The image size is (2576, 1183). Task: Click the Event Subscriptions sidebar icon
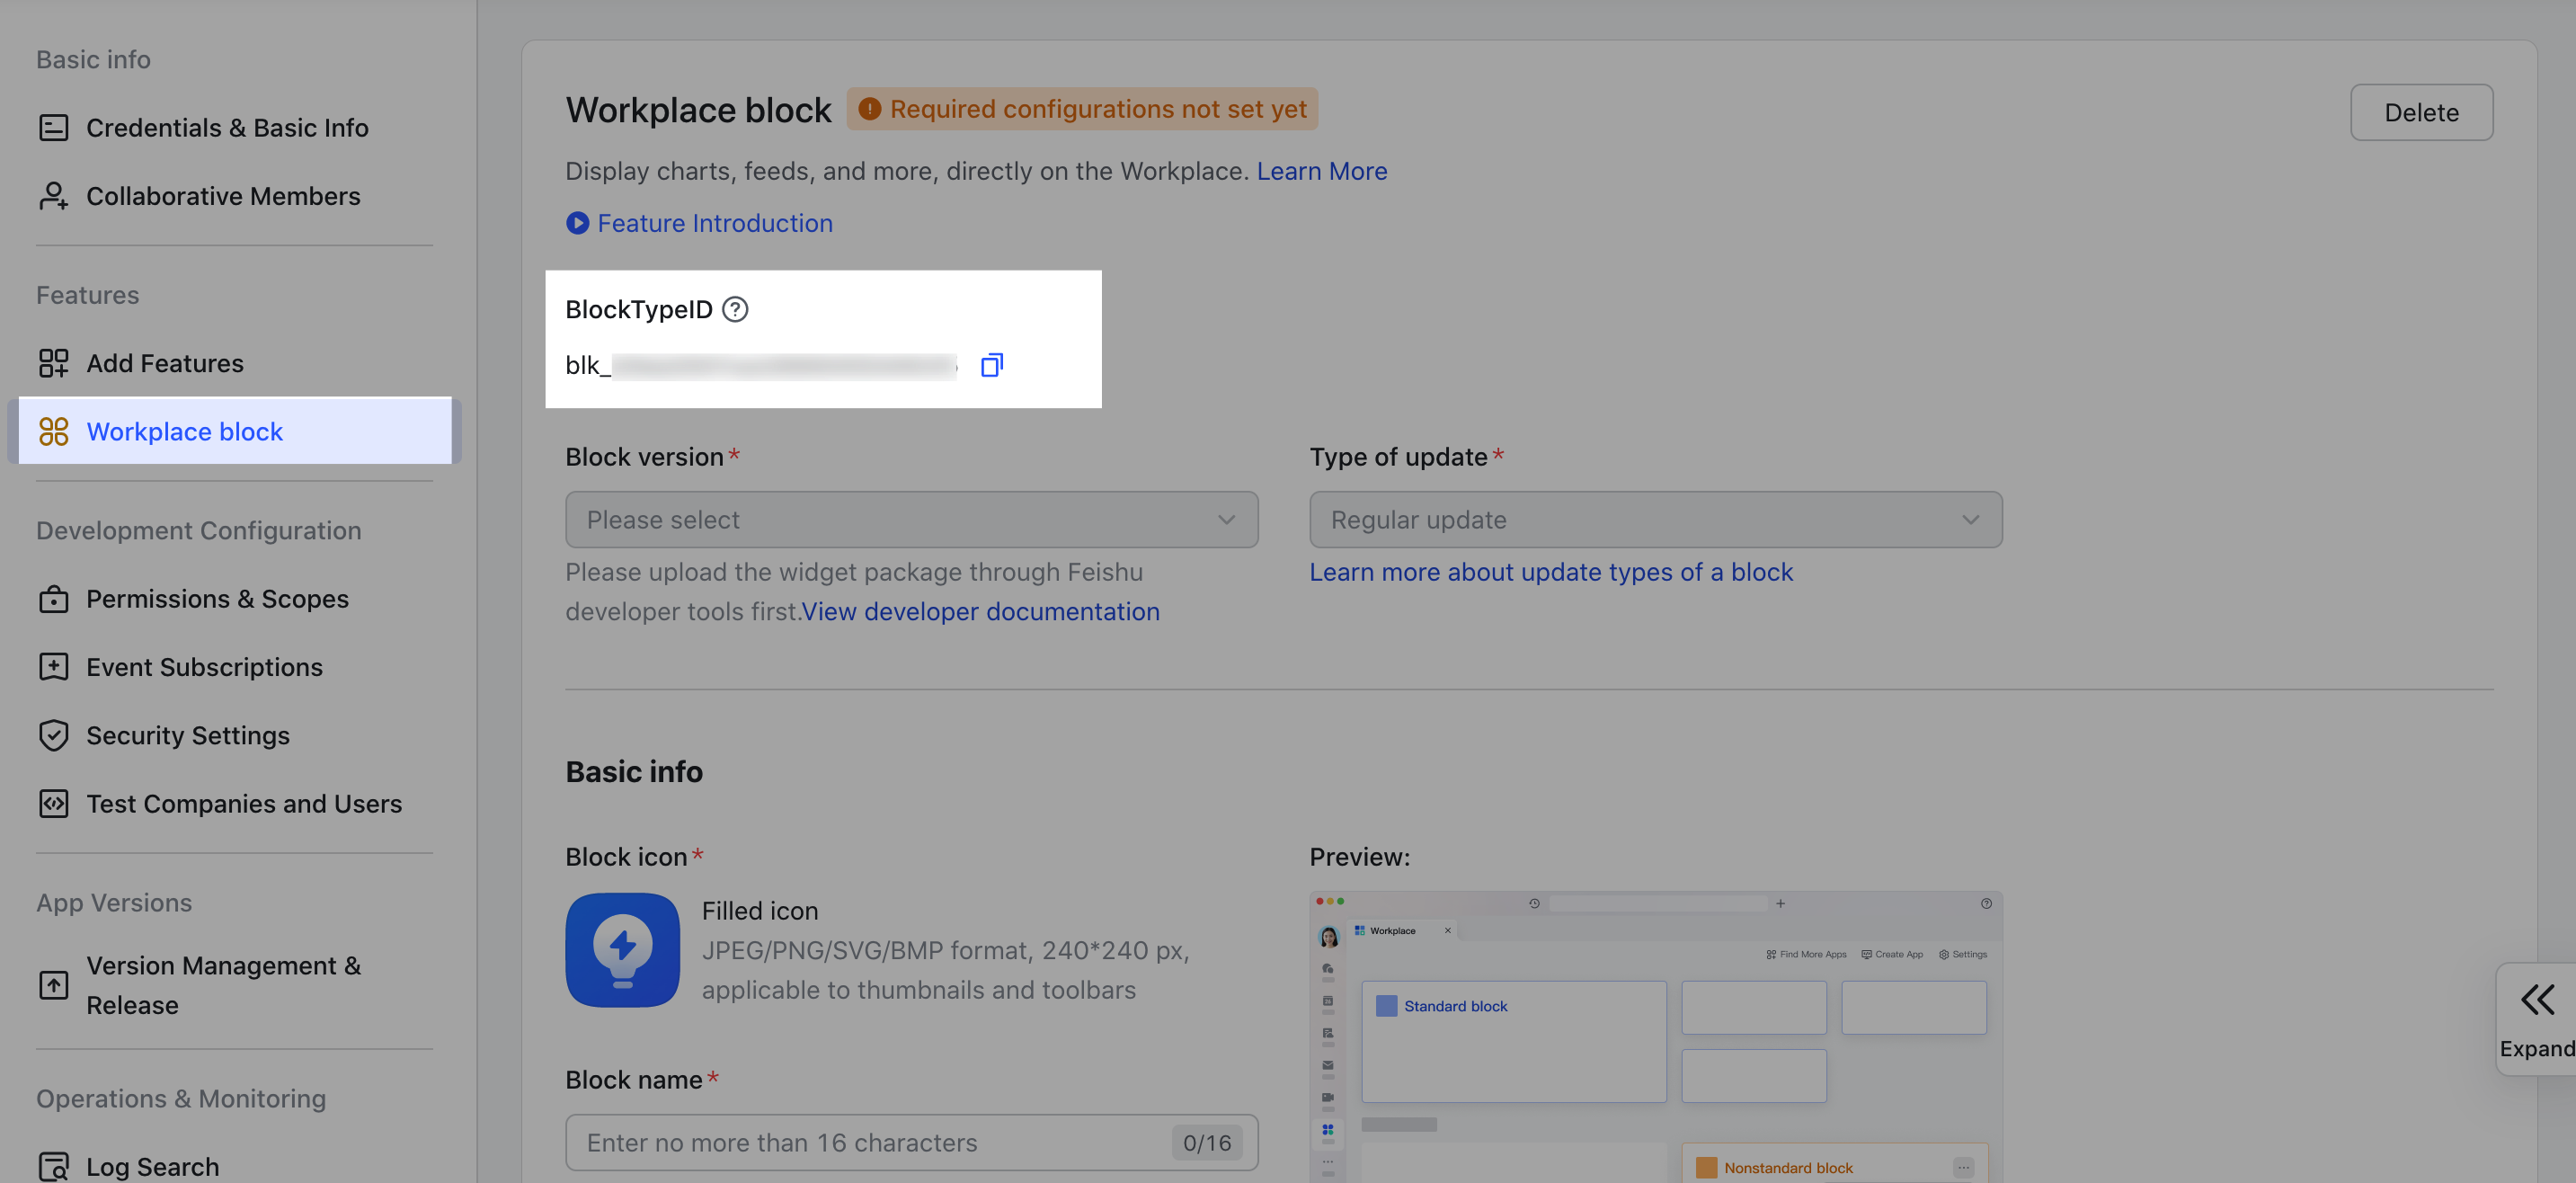point(53,667)
